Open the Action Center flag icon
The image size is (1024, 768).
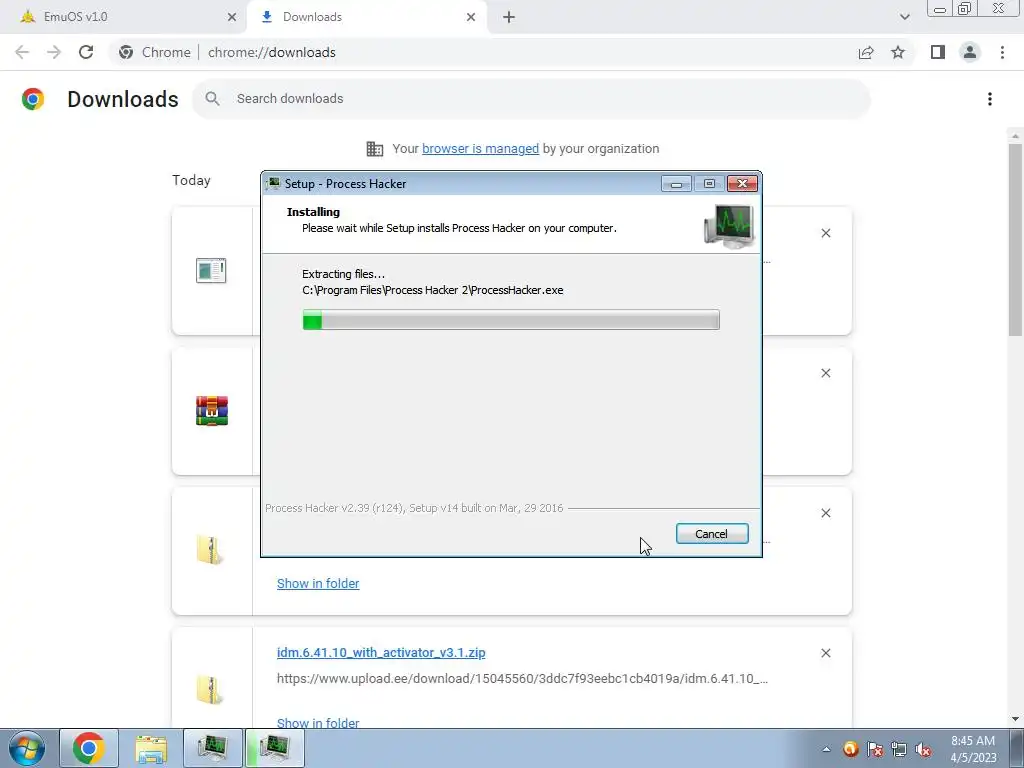875,749
